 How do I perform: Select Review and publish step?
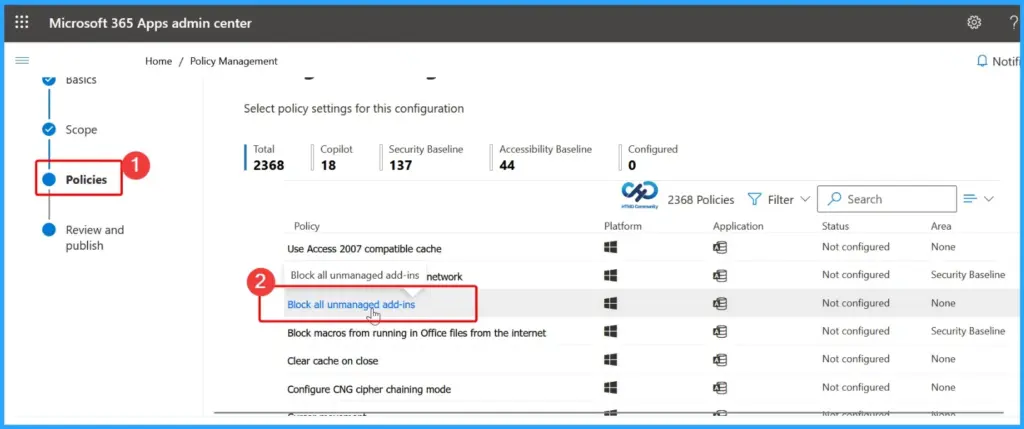click(95, 238)
